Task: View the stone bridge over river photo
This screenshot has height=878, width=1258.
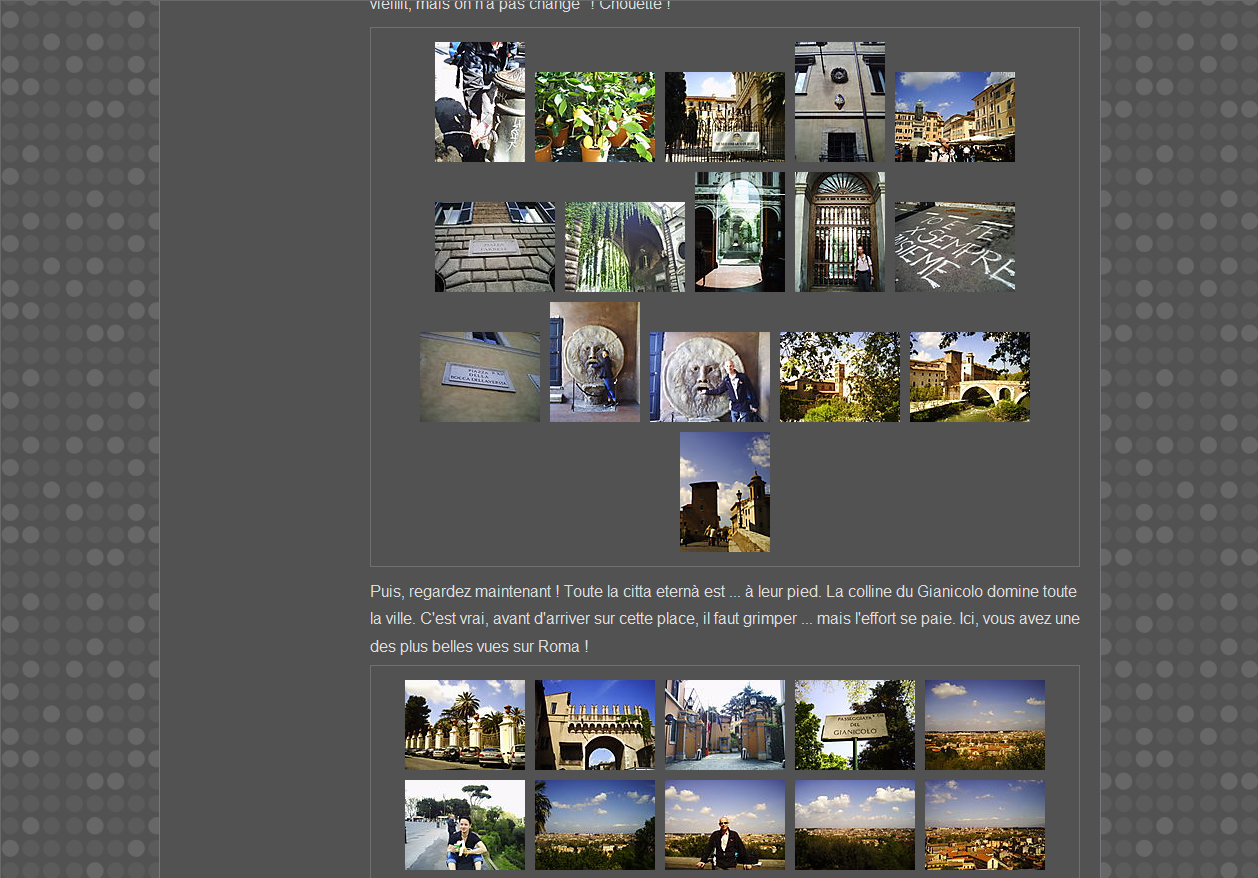Action: pos(969,377)
